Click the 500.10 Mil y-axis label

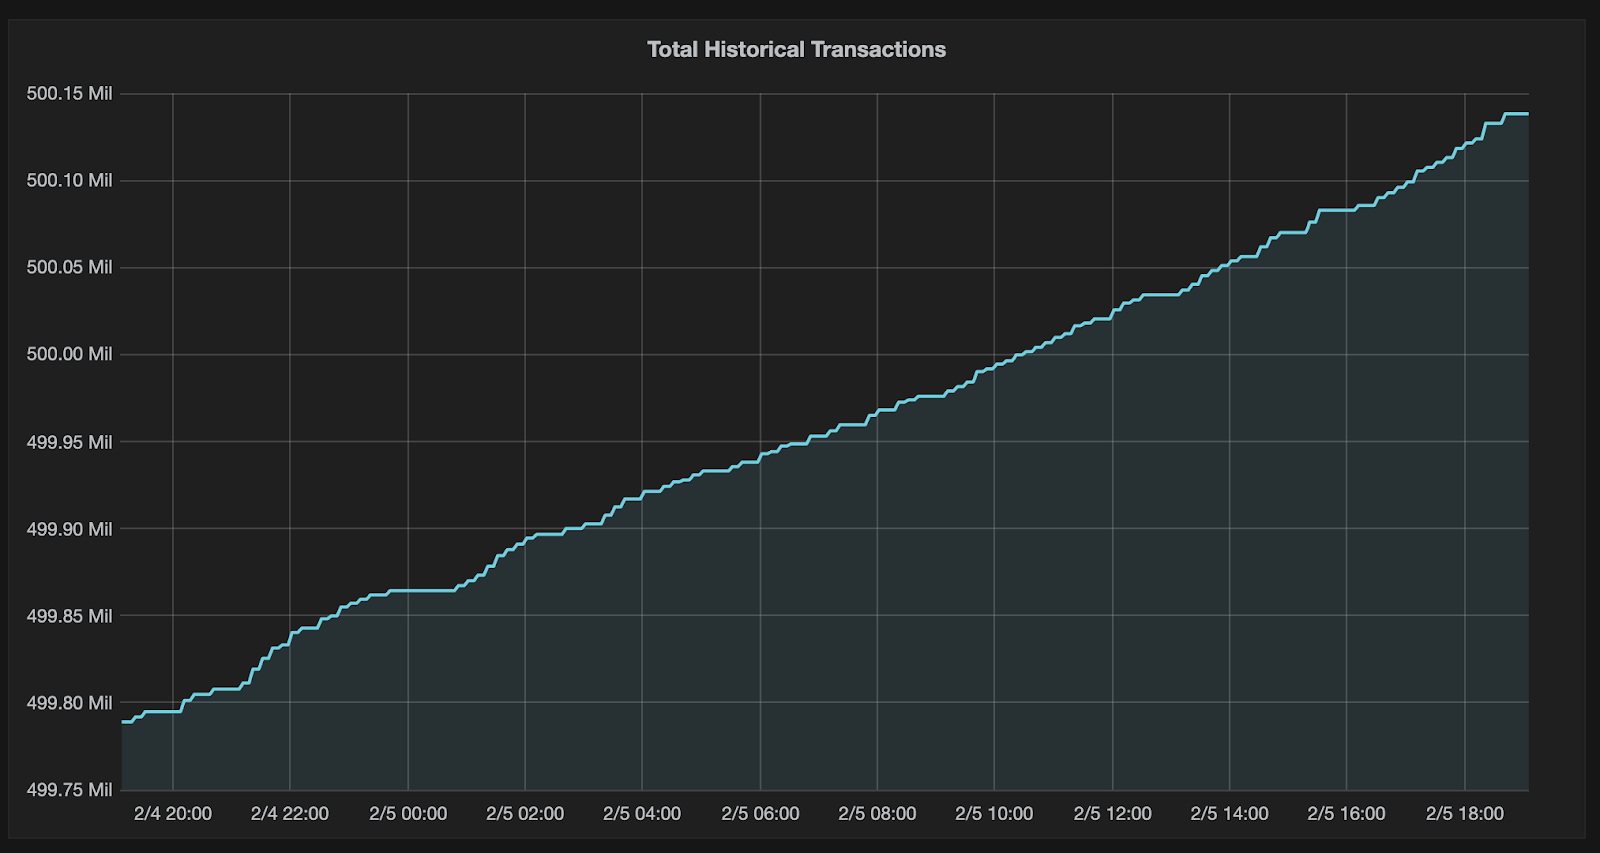[69, 180]
